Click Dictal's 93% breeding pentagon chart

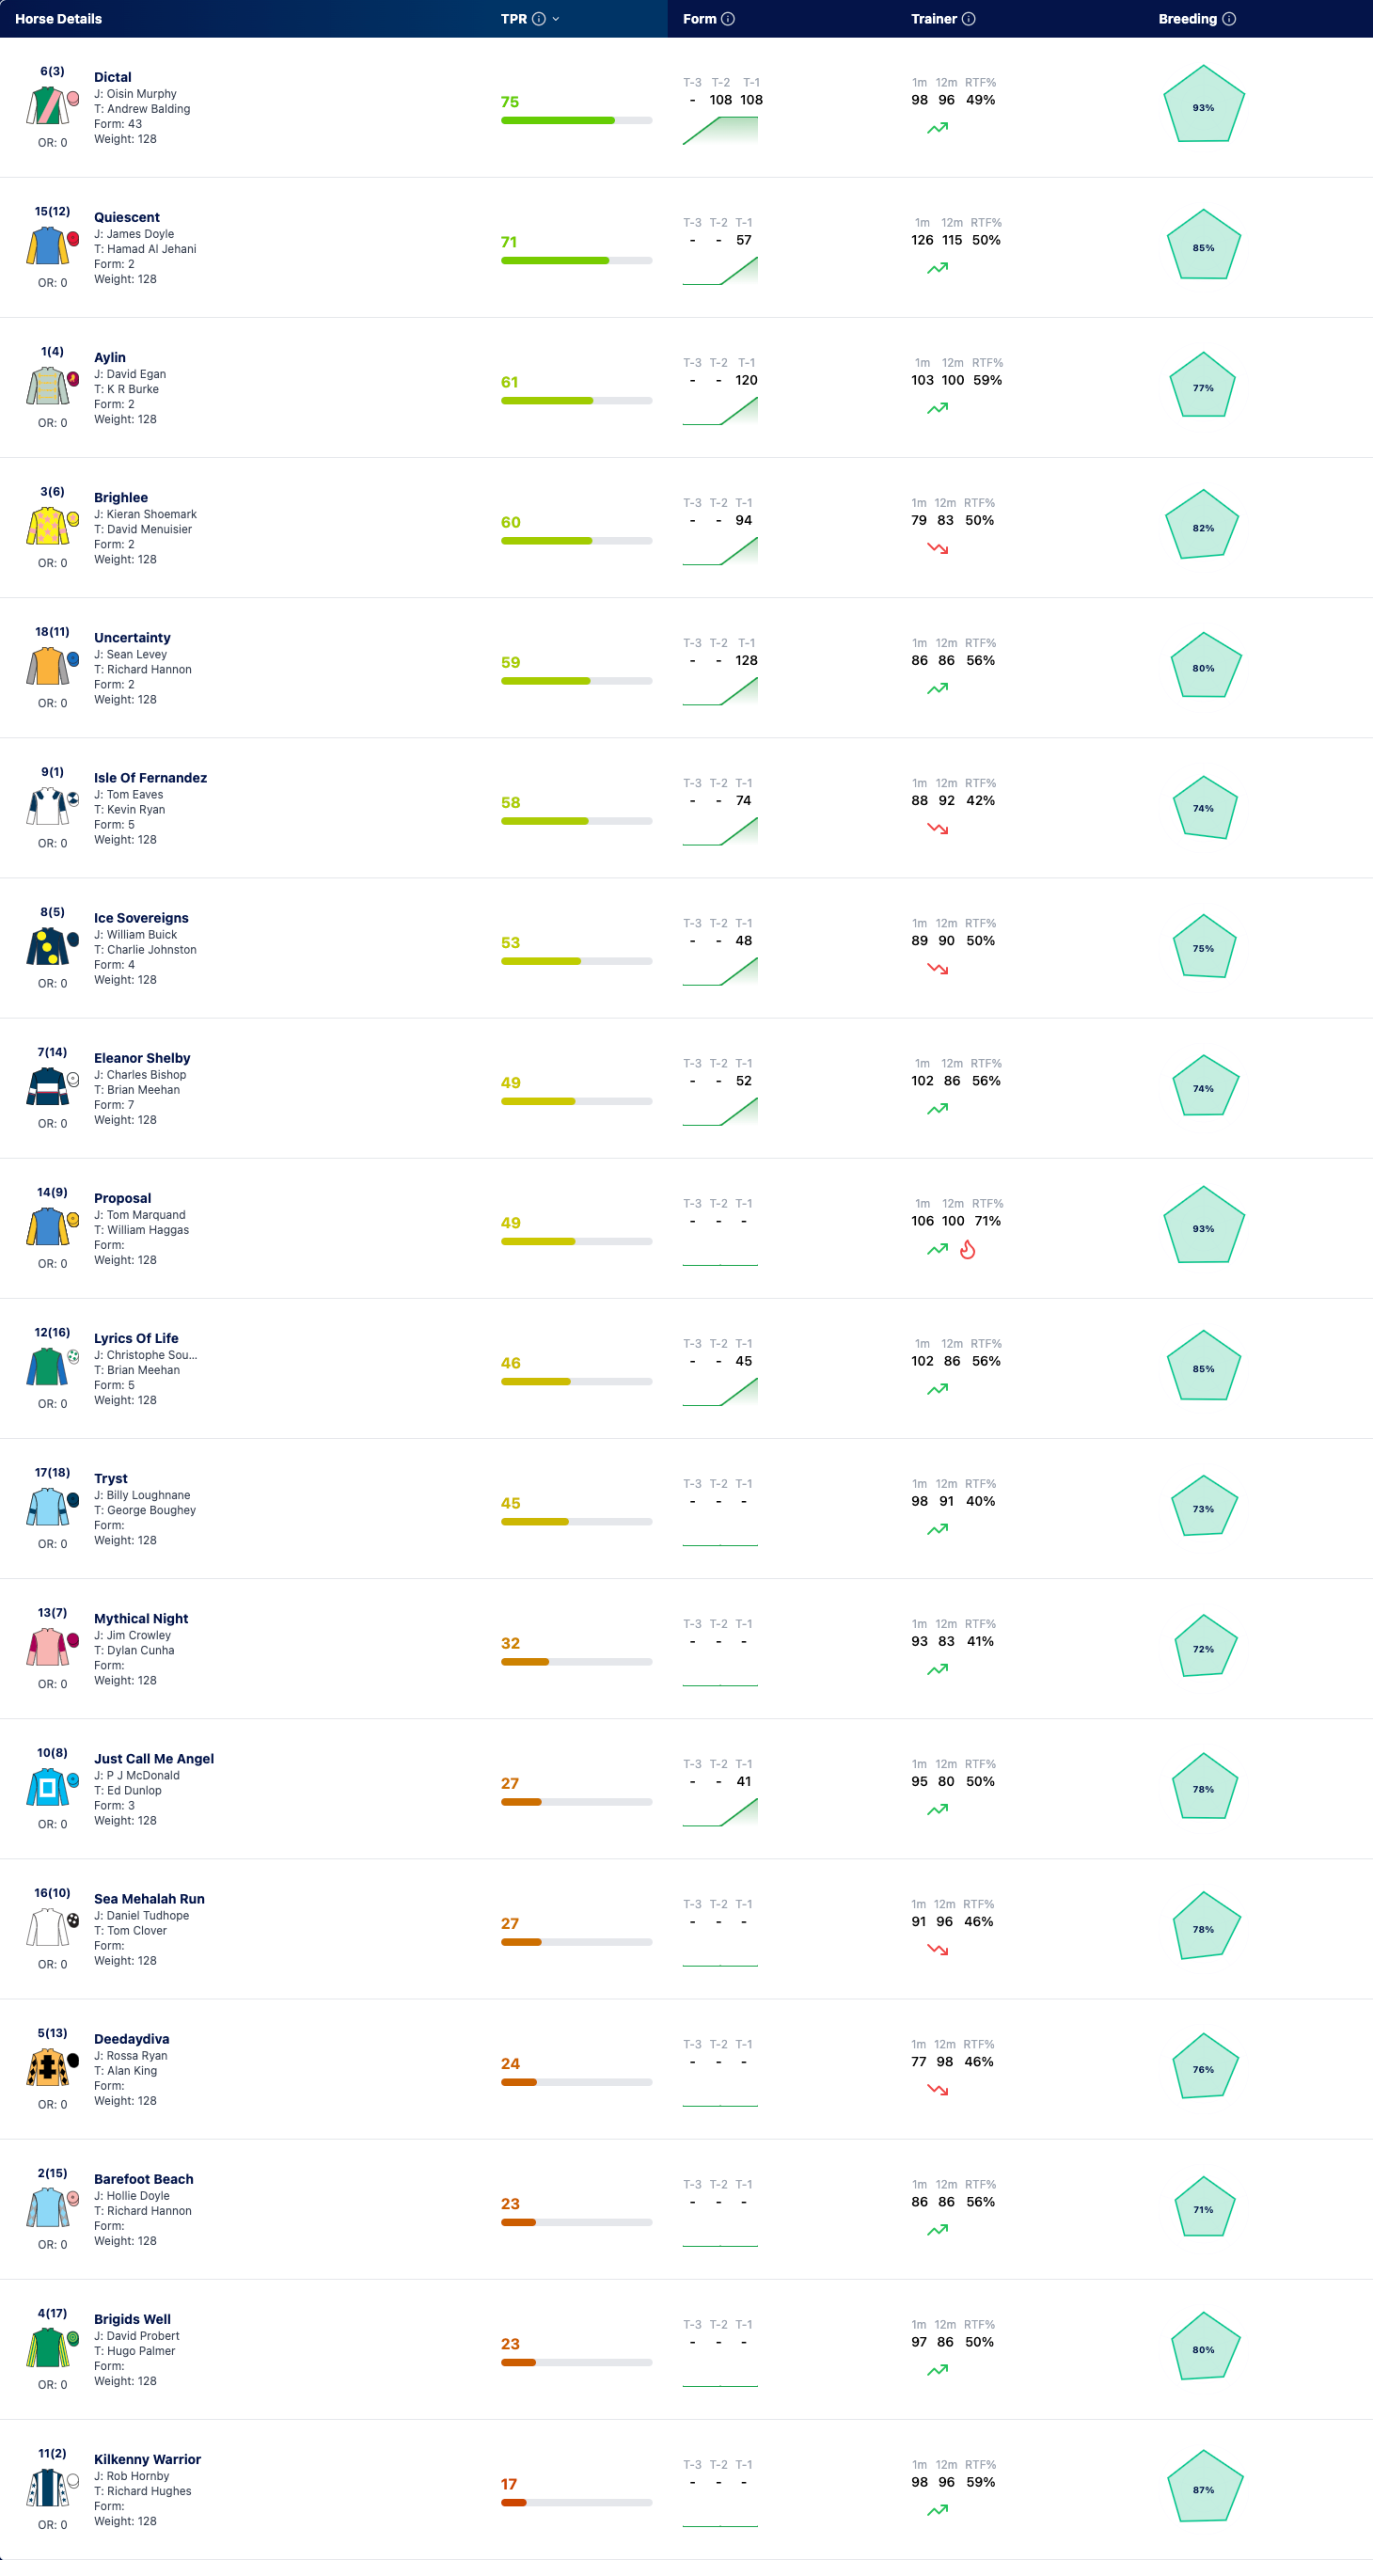click(x=1204, y=105)
